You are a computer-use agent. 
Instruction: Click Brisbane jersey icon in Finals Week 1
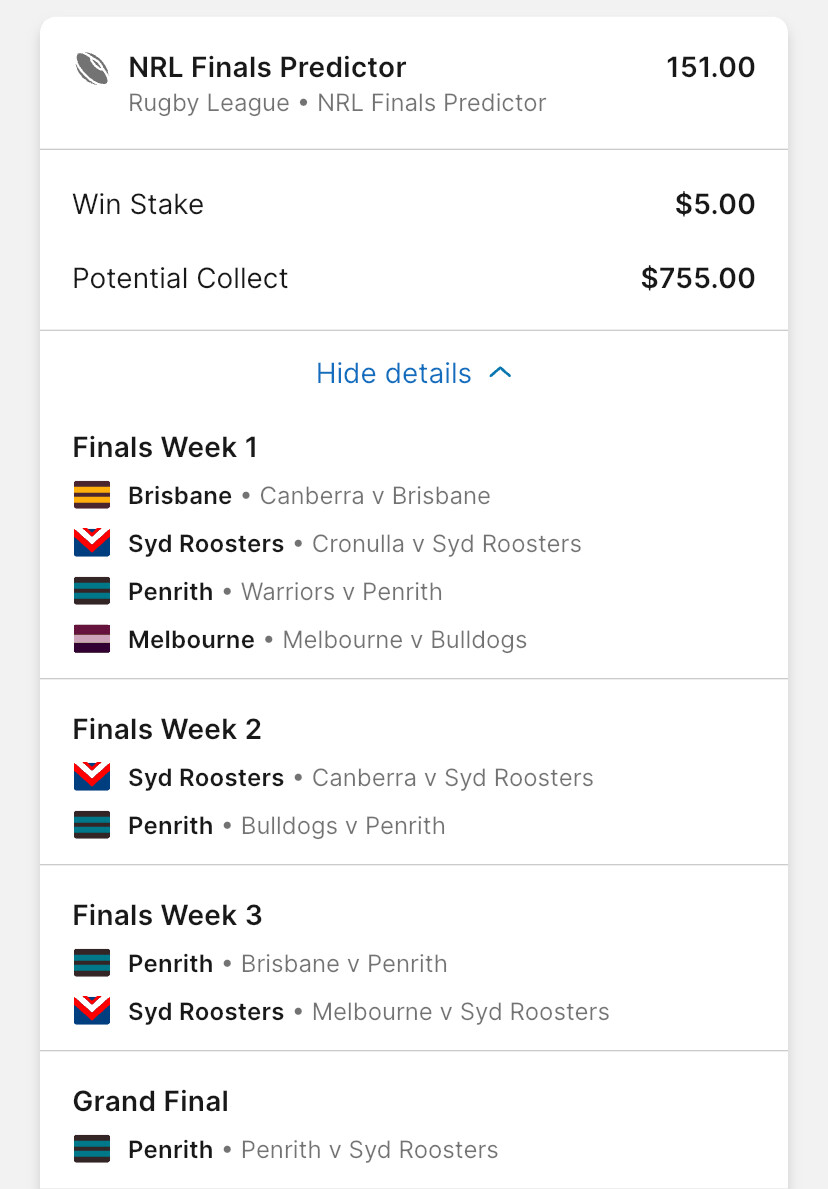click(92, 496)
